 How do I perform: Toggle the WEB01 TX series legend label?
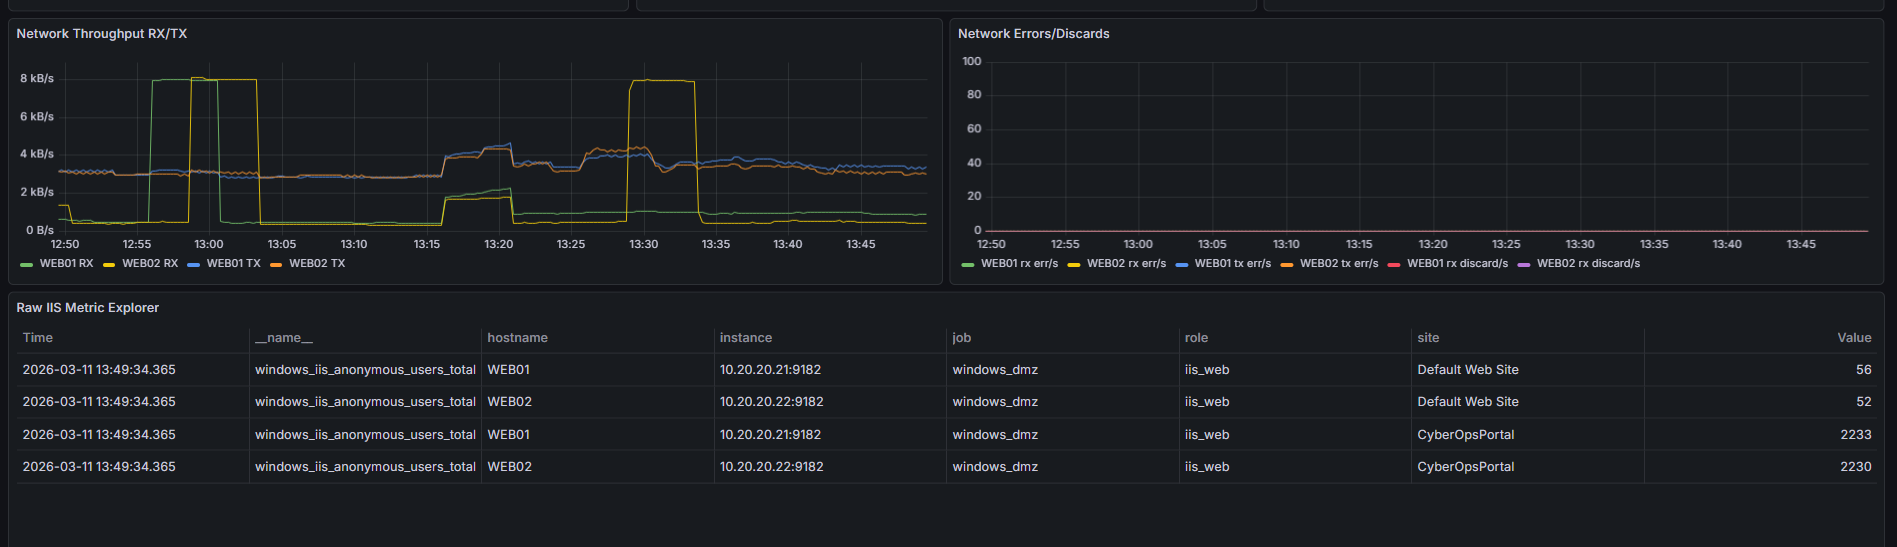[x=233, y=264]
